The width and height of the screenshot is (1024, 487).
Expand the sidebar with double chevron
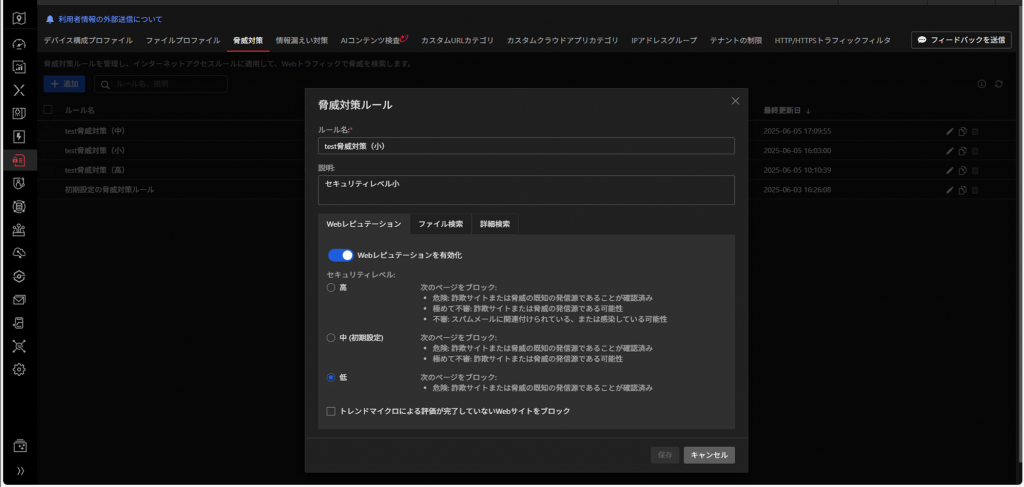(19, 470)
